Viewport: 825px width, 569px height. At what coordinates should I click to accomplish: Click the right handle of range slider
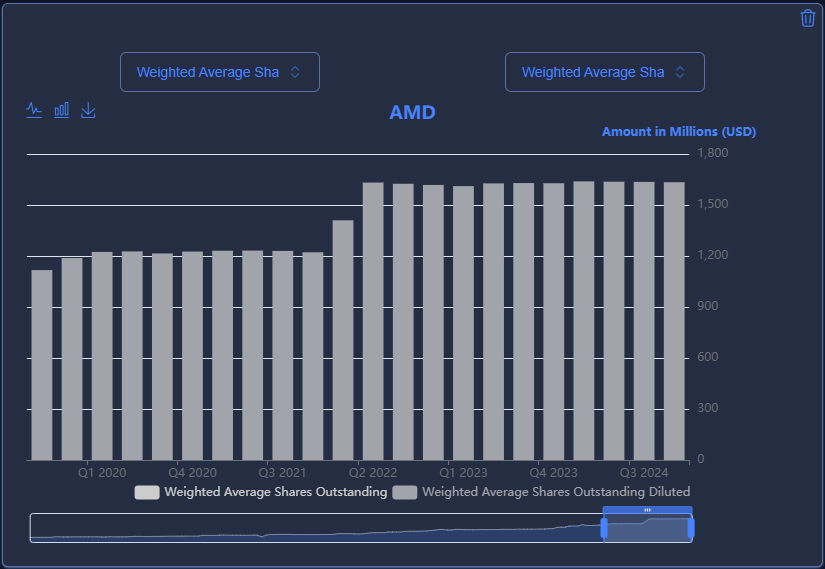tap(691, 527)
